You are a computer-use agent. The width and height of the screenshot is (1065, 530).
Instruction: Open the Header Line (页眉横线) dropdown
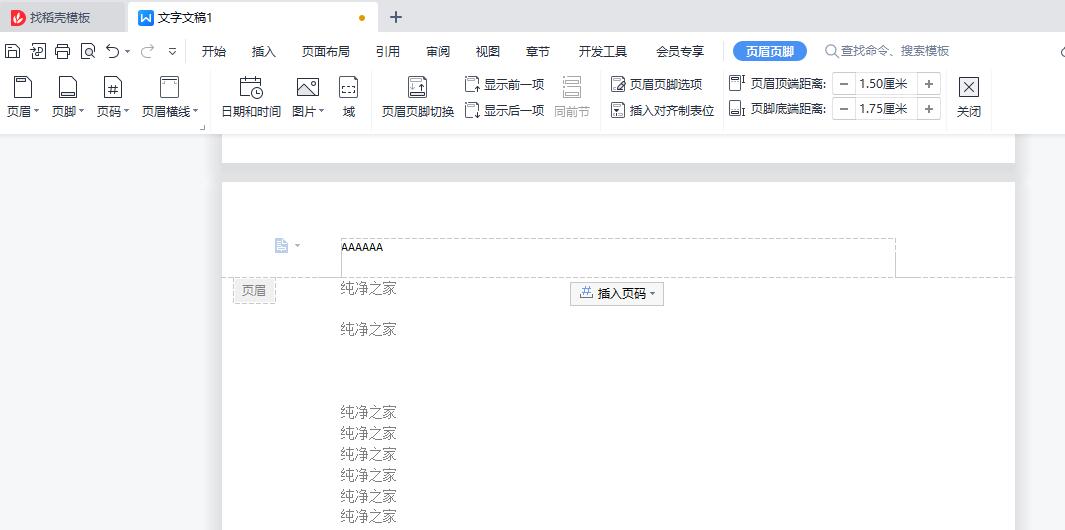click(170, 112)
